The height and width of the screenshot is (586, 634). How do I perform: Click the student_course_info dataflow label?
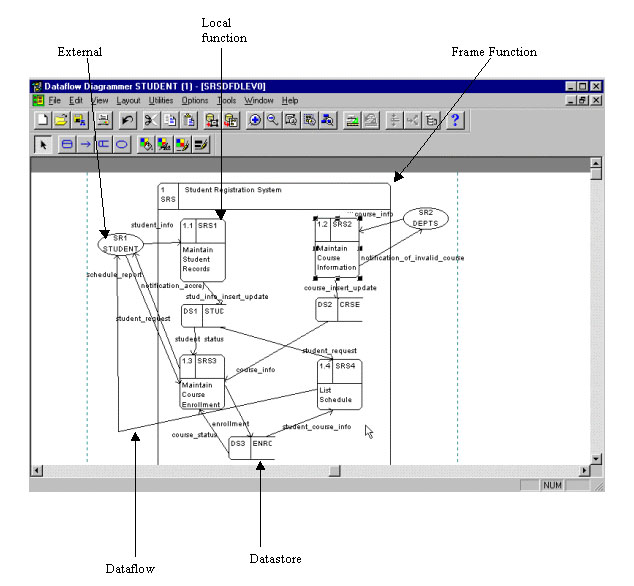pyautogui.click(x=317, y=427)
